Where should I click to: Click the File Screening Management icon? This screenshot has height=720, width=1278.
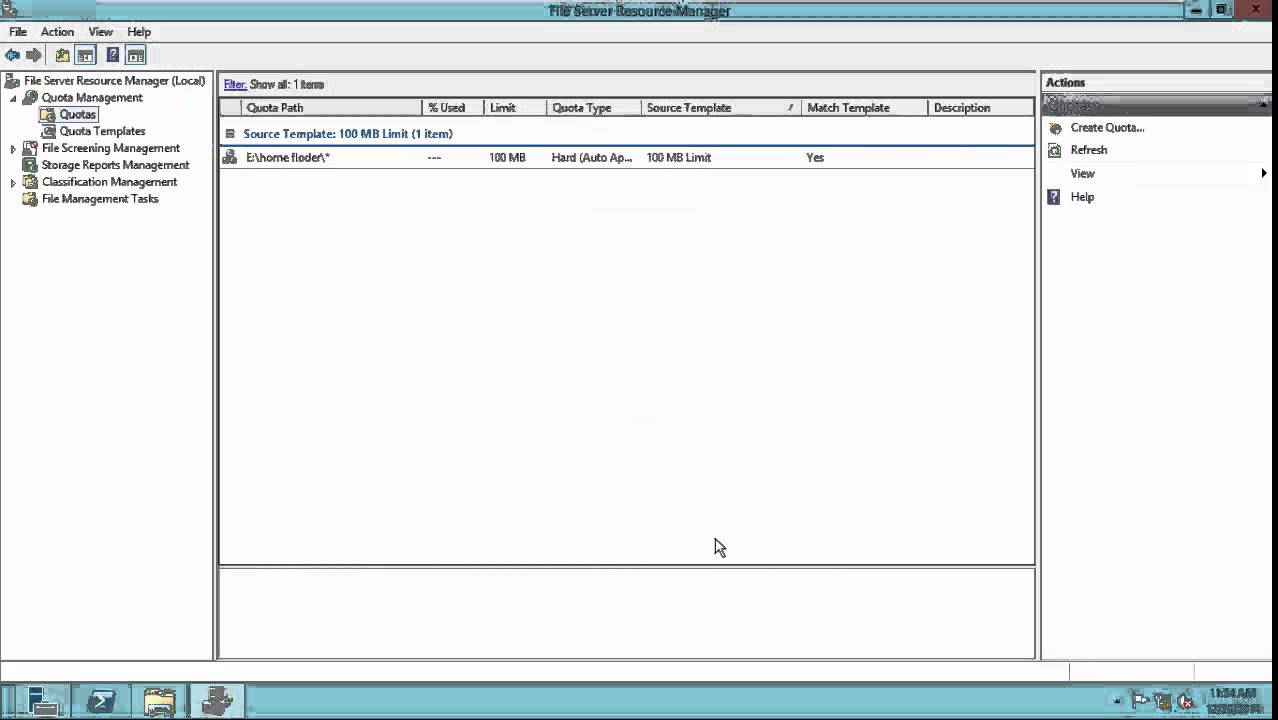(x=30, y=148)
